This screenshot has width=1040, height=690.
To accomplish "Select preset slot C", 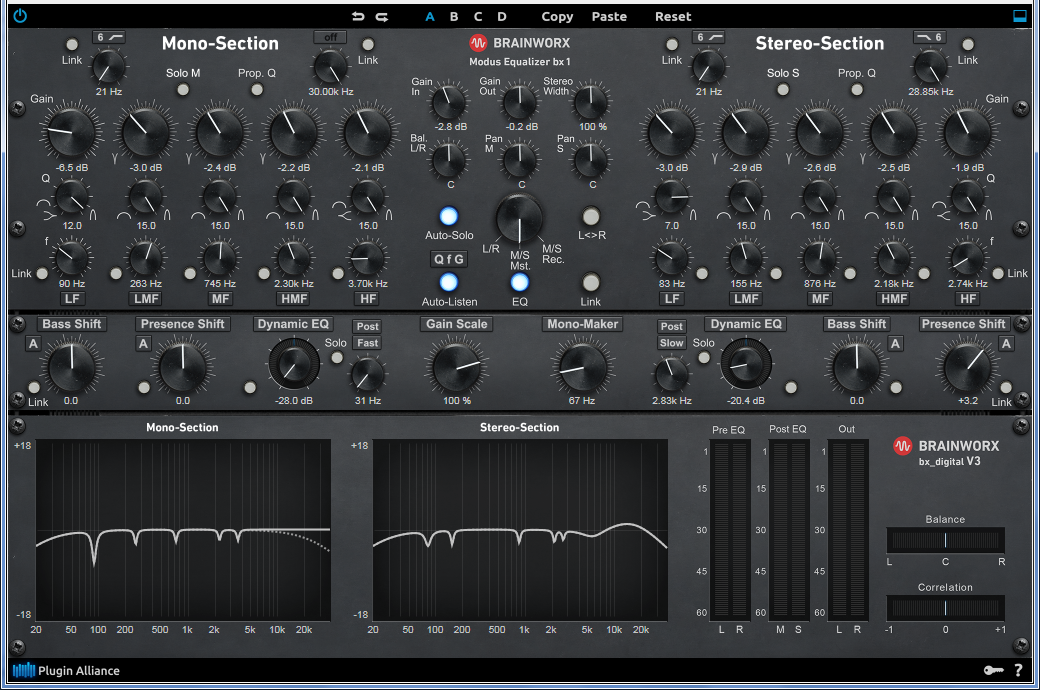I will pyautogui.click(x=478, y=17).
